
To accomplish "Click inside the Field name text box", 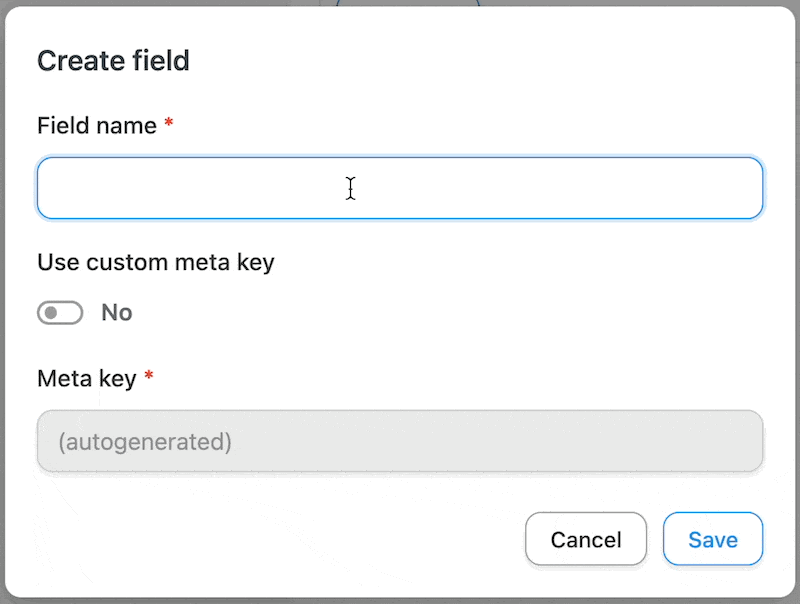I will coord(399,188).
